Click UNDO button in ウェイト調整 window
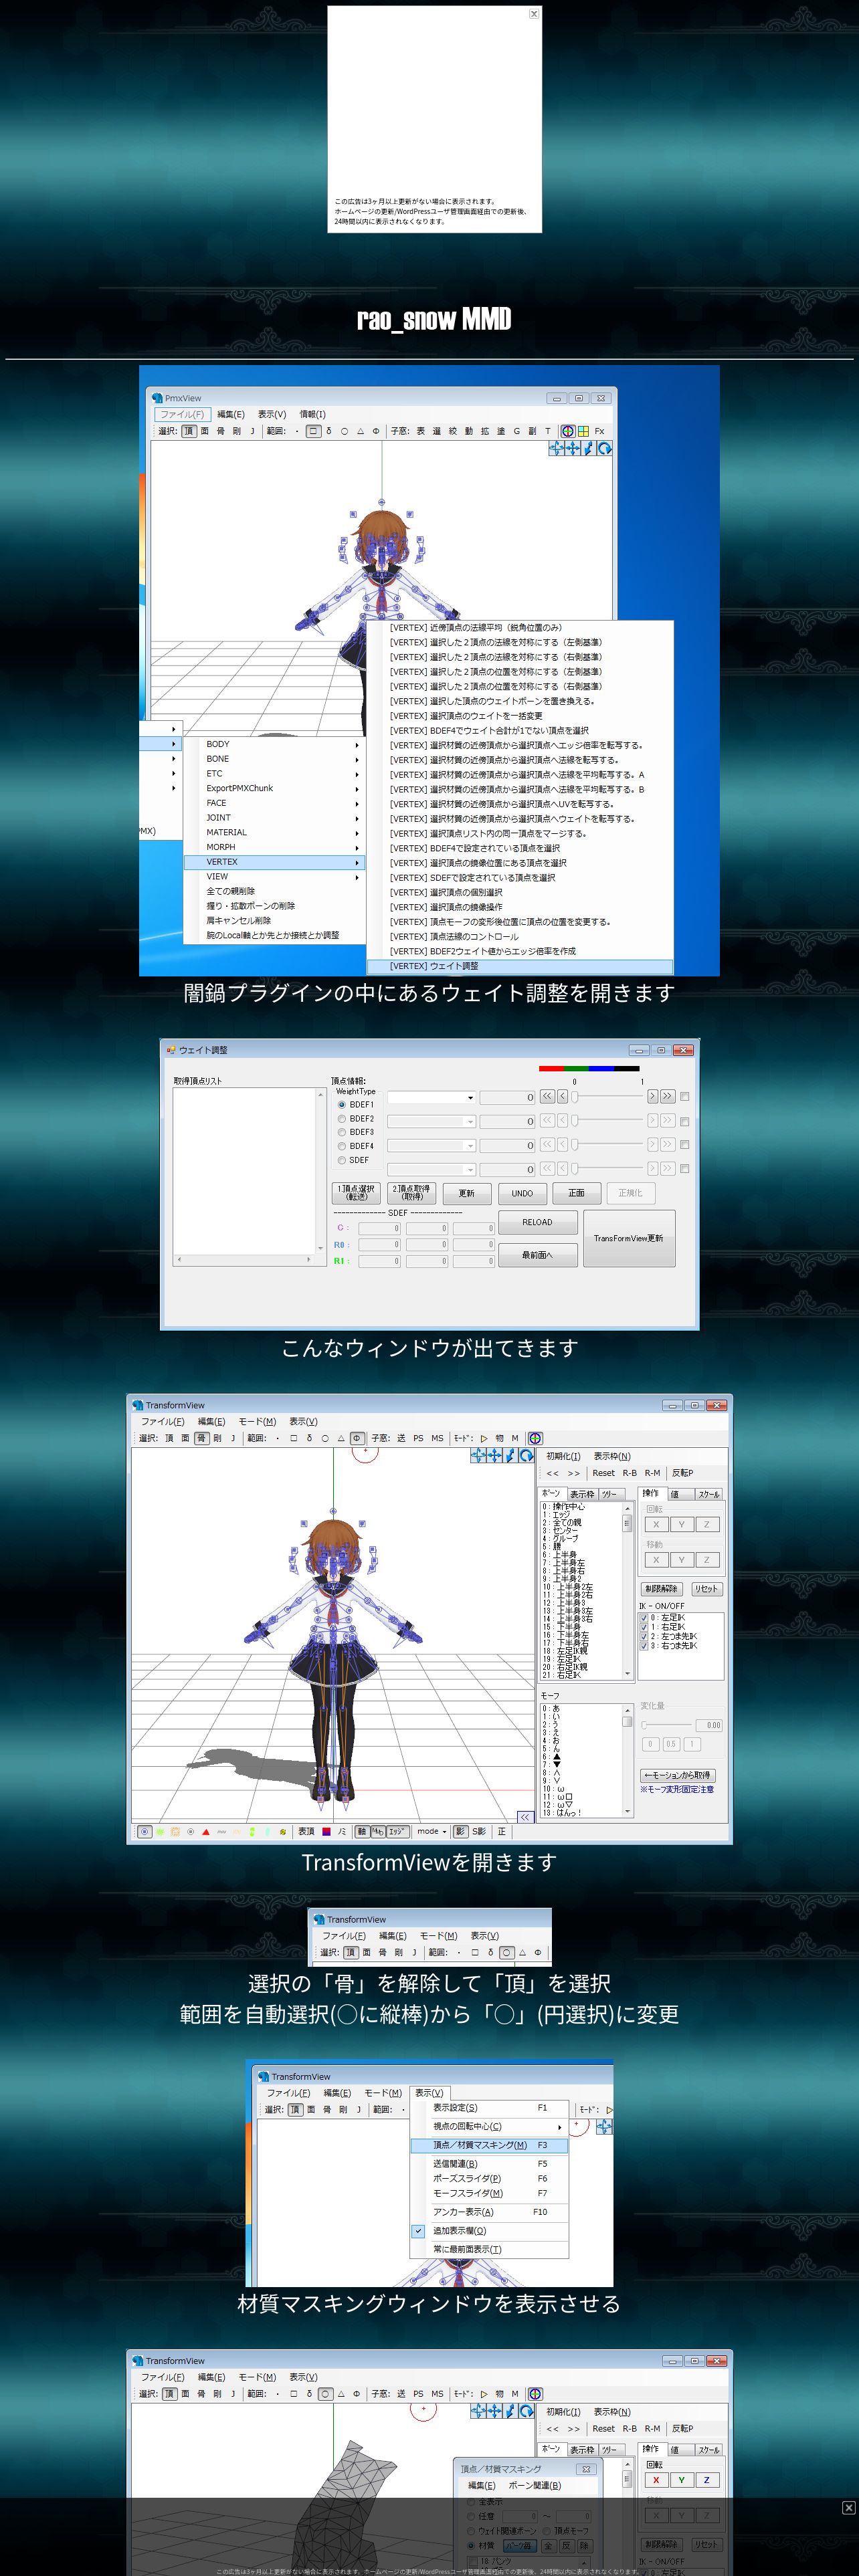Image resolution: width=859 pixels, height=2576 pixels. (x=522, y=1193)
